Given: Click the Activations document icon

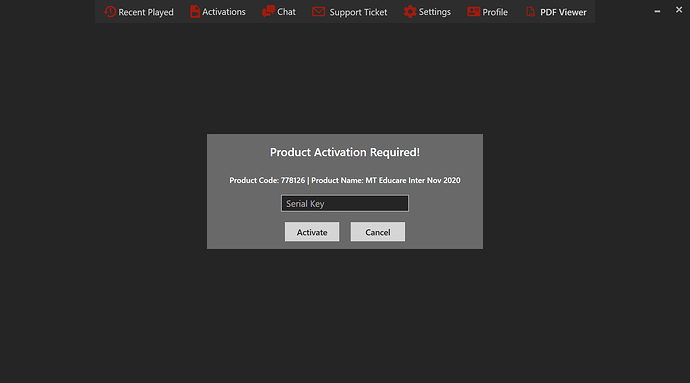Looking at the screenshot, I should (x=195, y=11).
